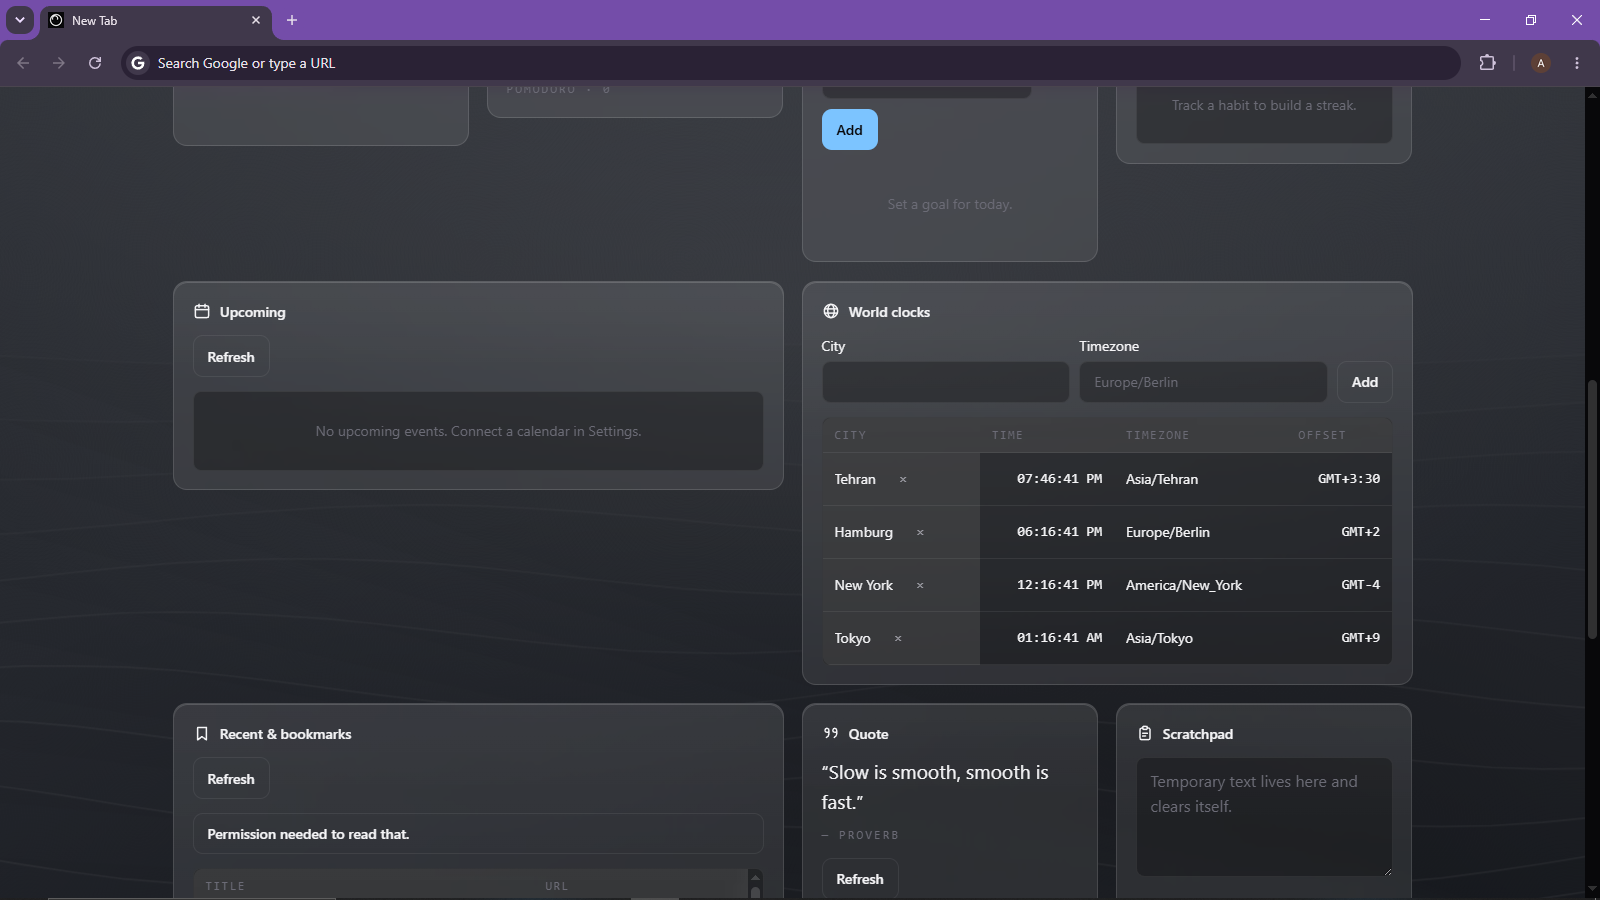Select the Asia/Tehran timezone cell
The height and width of the screenshot is (900, 1600).
coord(1162,479)
